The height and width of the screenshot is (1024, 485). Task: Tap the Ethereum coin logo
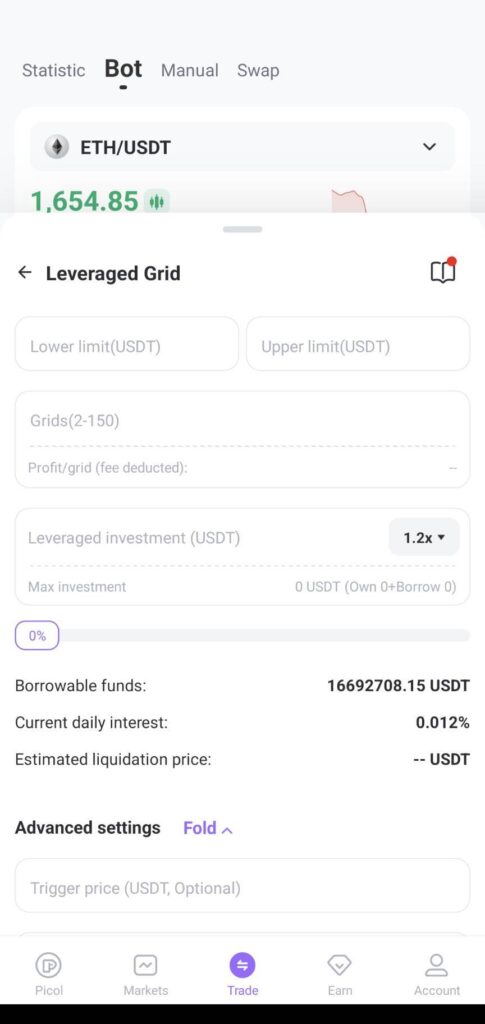57,147
